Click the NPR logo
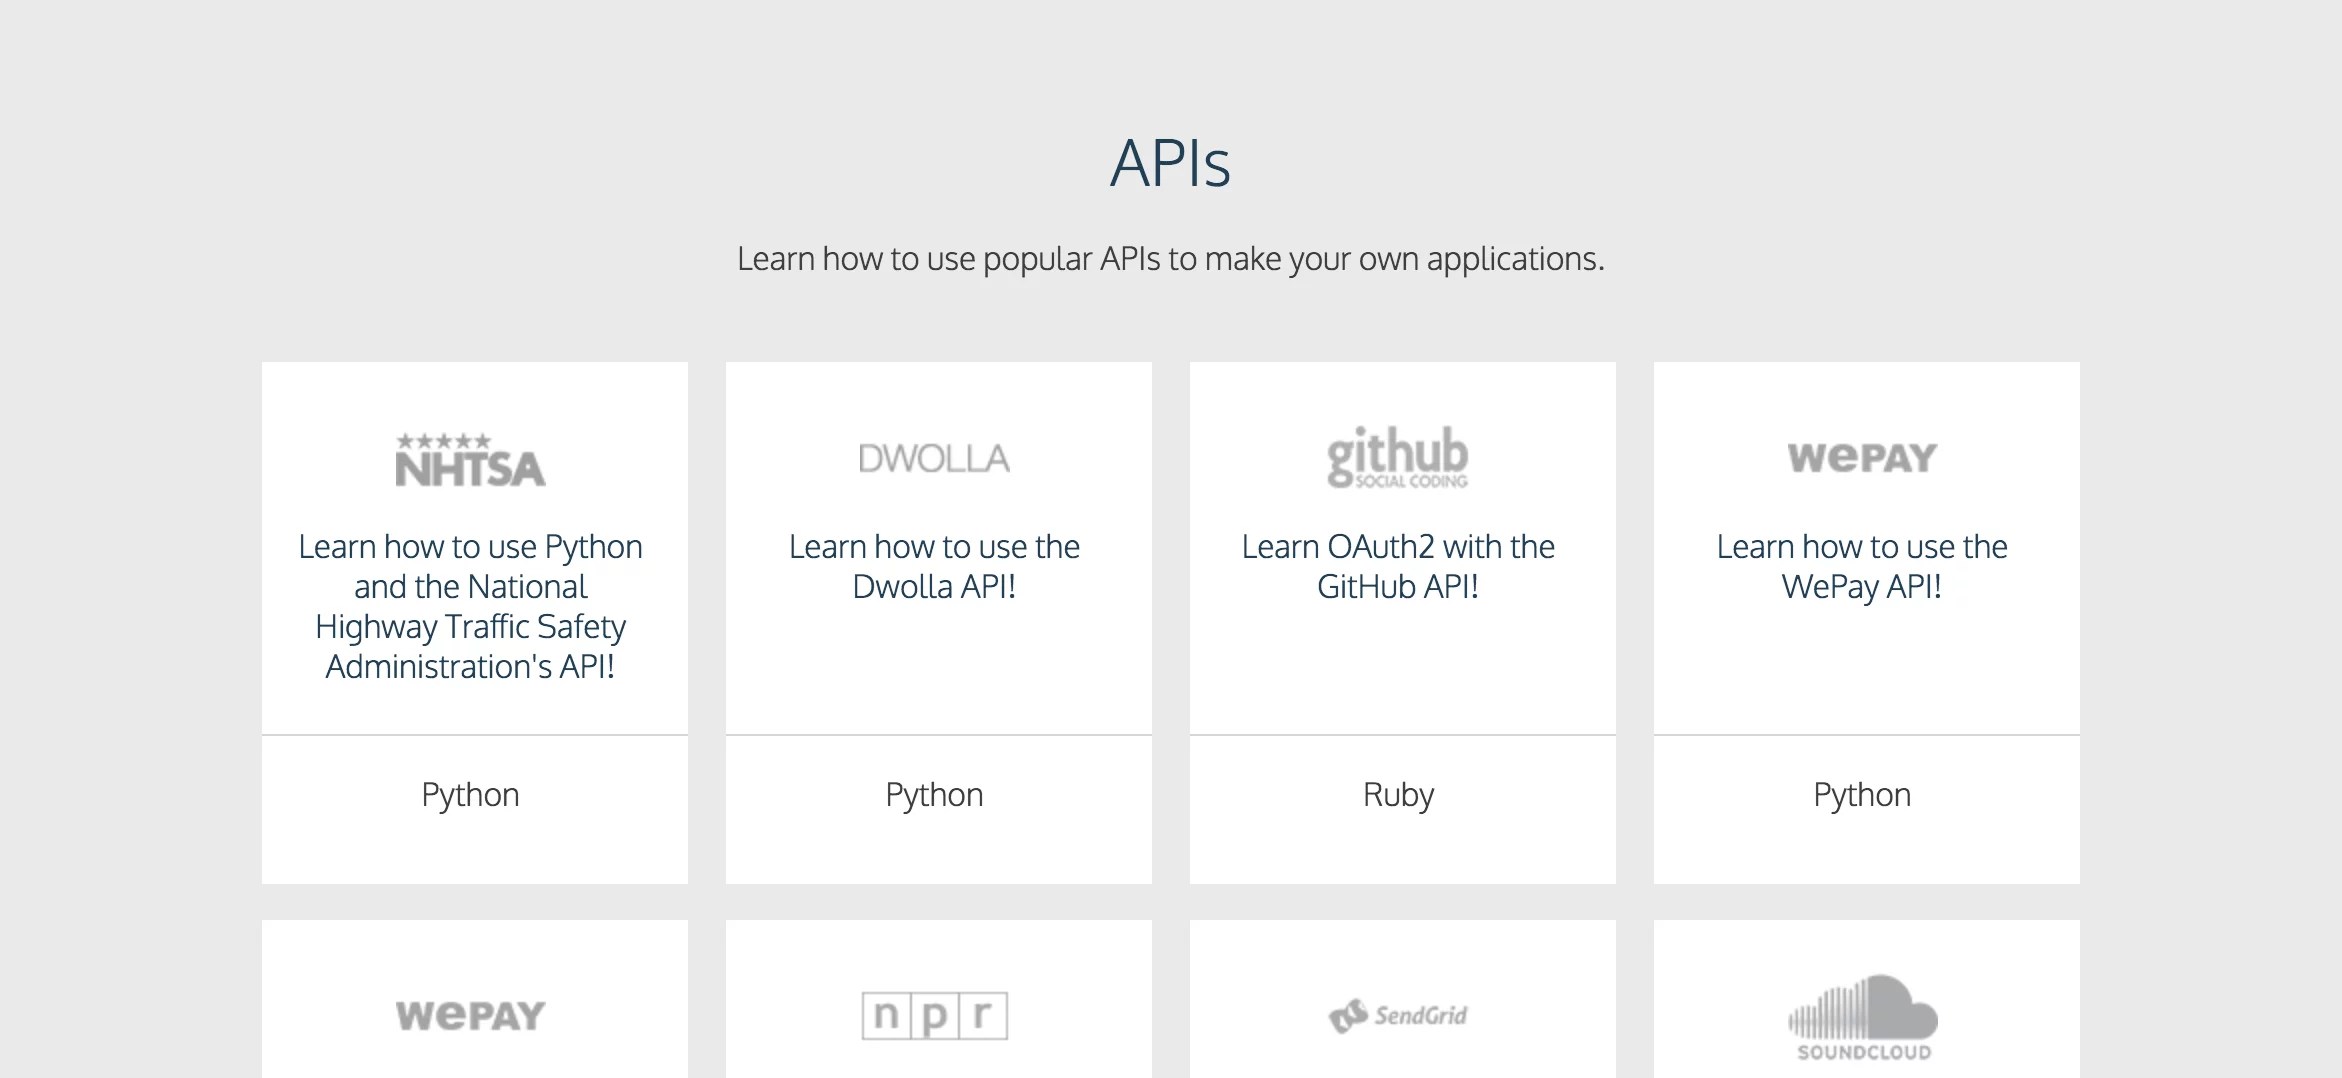The image size is (2342, 1078). [x=934, y=1016]
